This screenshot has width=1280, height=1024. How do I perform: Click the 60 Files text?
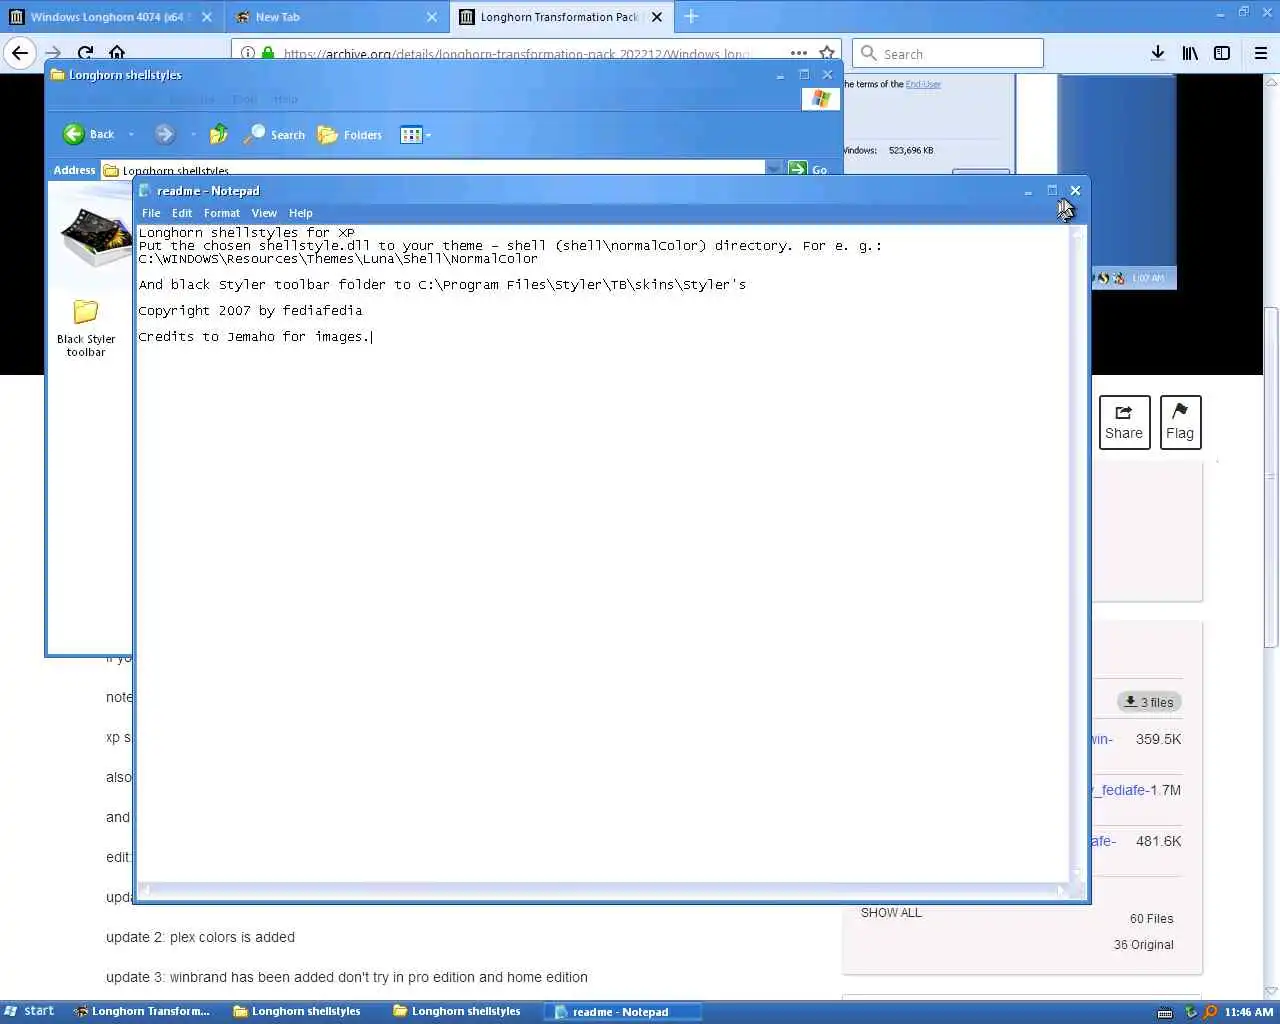click(1152, 919)
